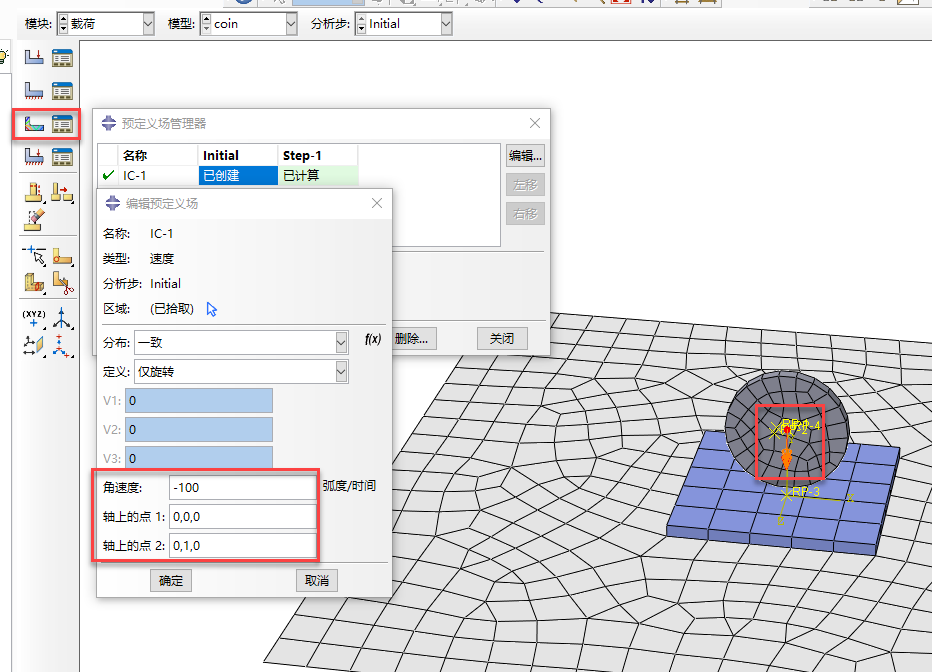Select the eraser repair tool icon
932x672 pixels.
[x=34, y=219]
